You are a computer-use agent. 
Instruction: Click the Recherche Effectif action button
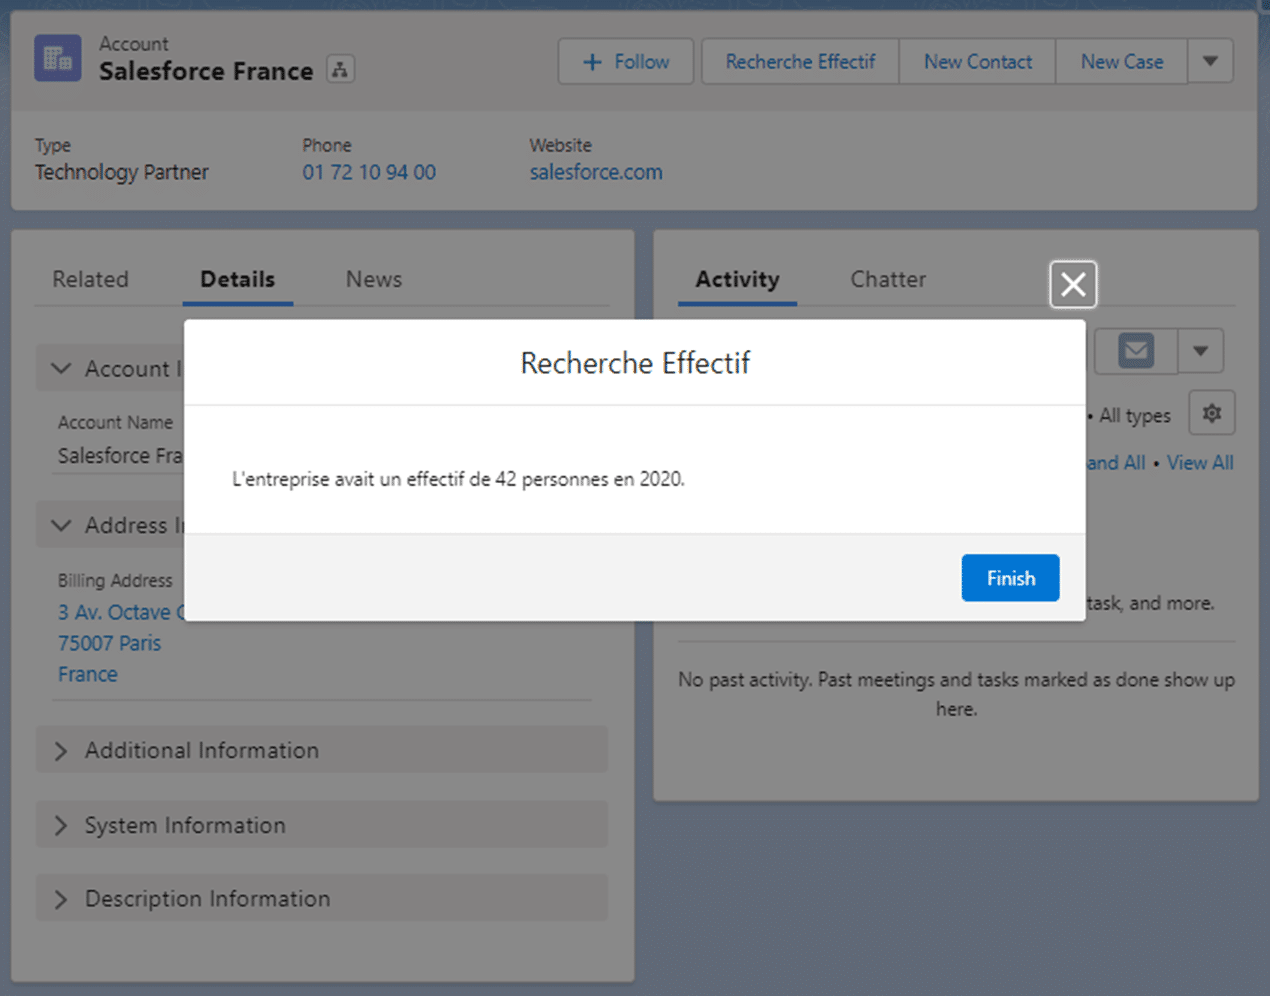coord(800,62)
